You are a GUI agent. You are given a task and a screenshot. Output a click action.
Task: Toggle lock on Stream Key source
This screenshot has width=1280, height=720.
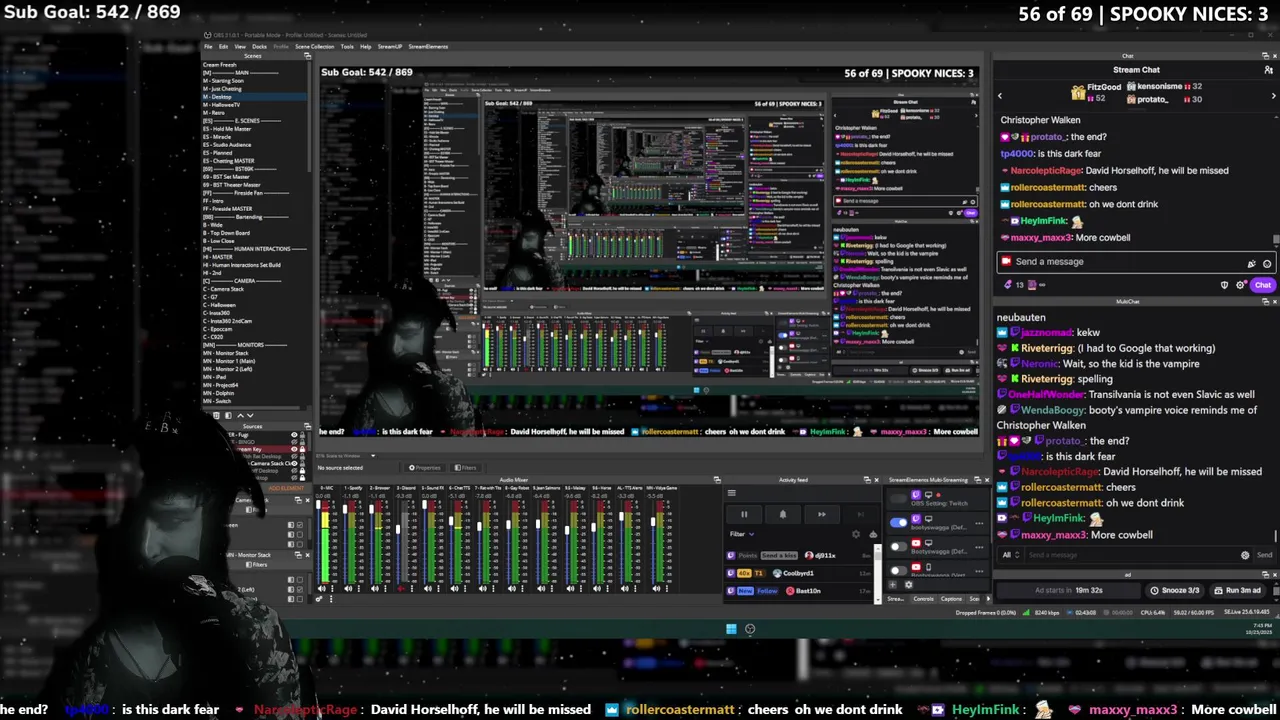pyautogui.click(x=302, y=449)
